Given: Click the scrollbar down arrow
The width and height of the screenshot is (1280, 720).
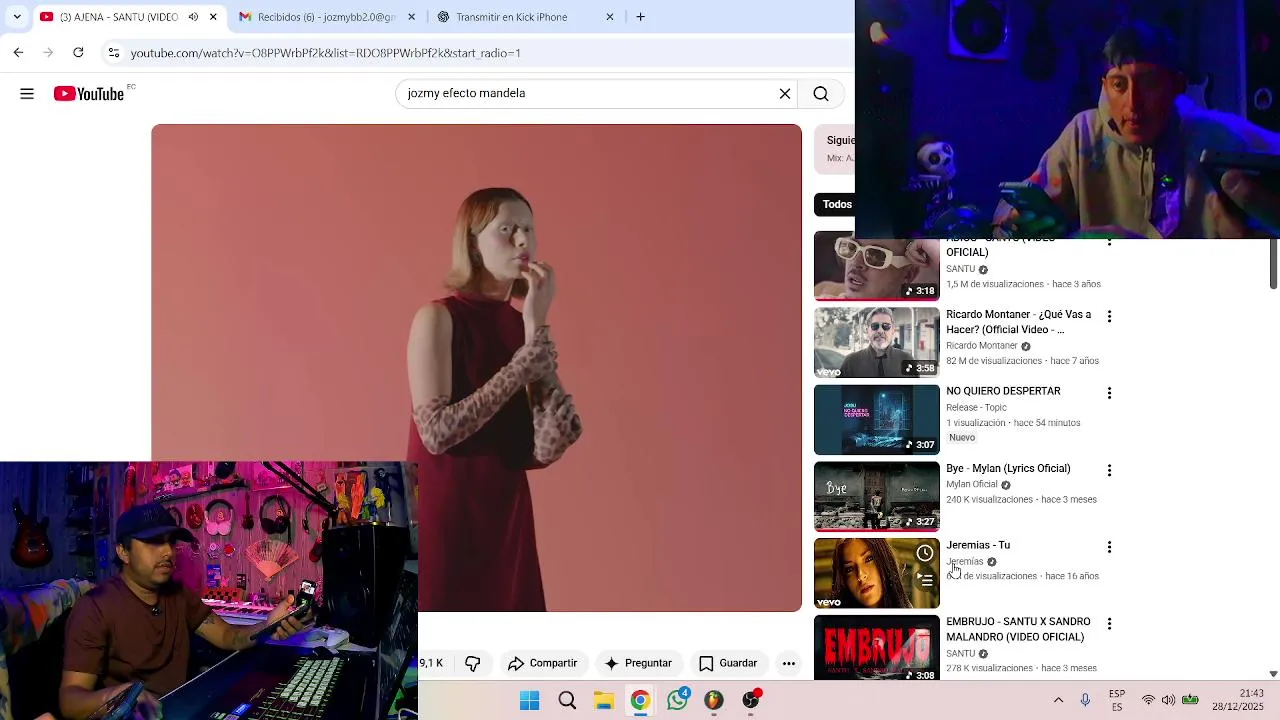Looking at the screenshot, I should pos(1273,674).
